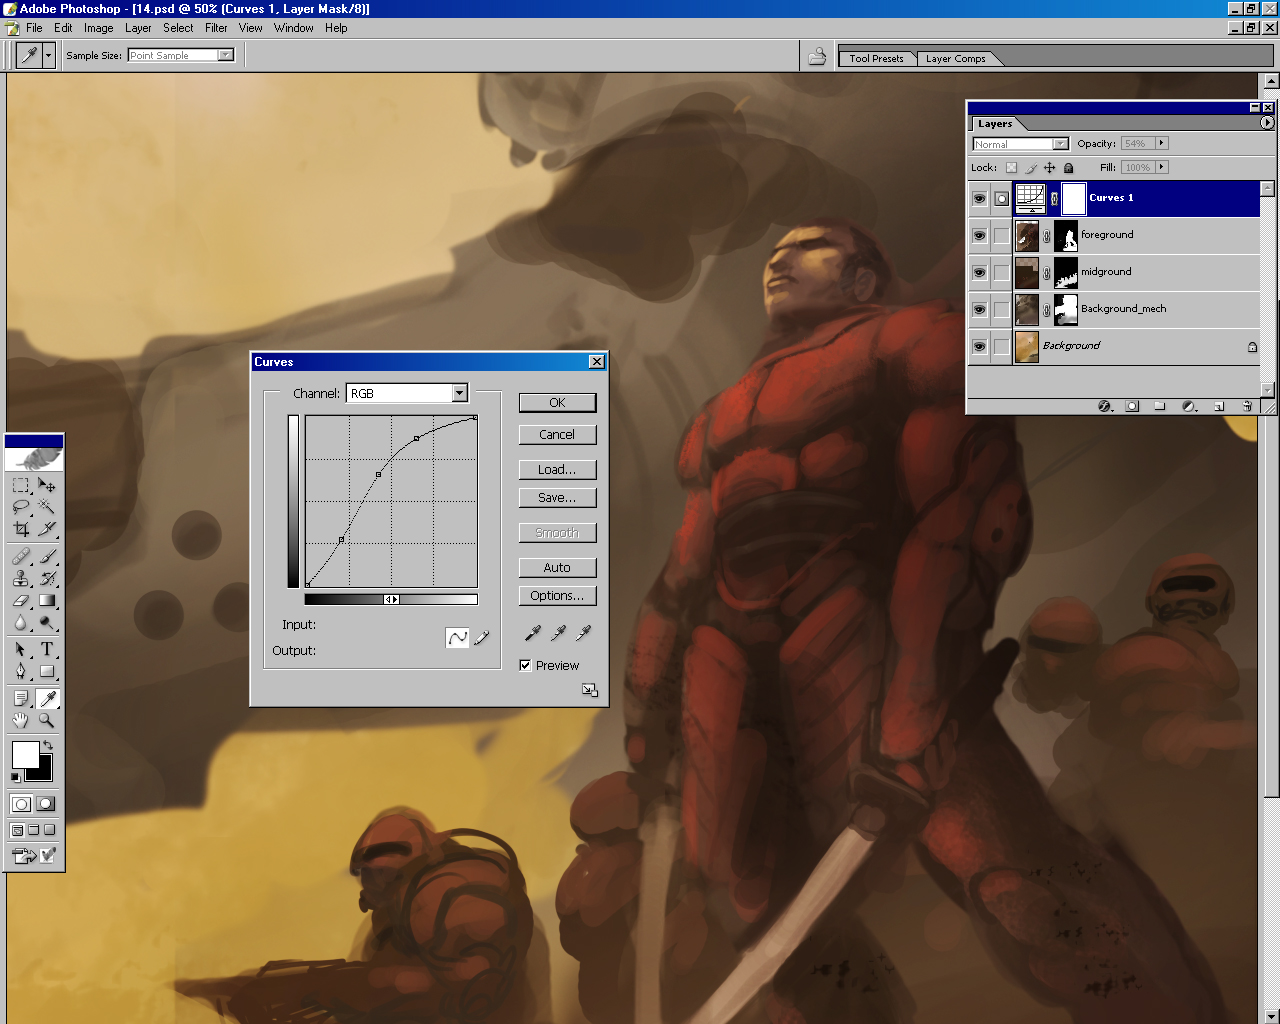Open the Channel dropdown in Curves
This screenshot has width=1280, height=1024.
[459, 393]
